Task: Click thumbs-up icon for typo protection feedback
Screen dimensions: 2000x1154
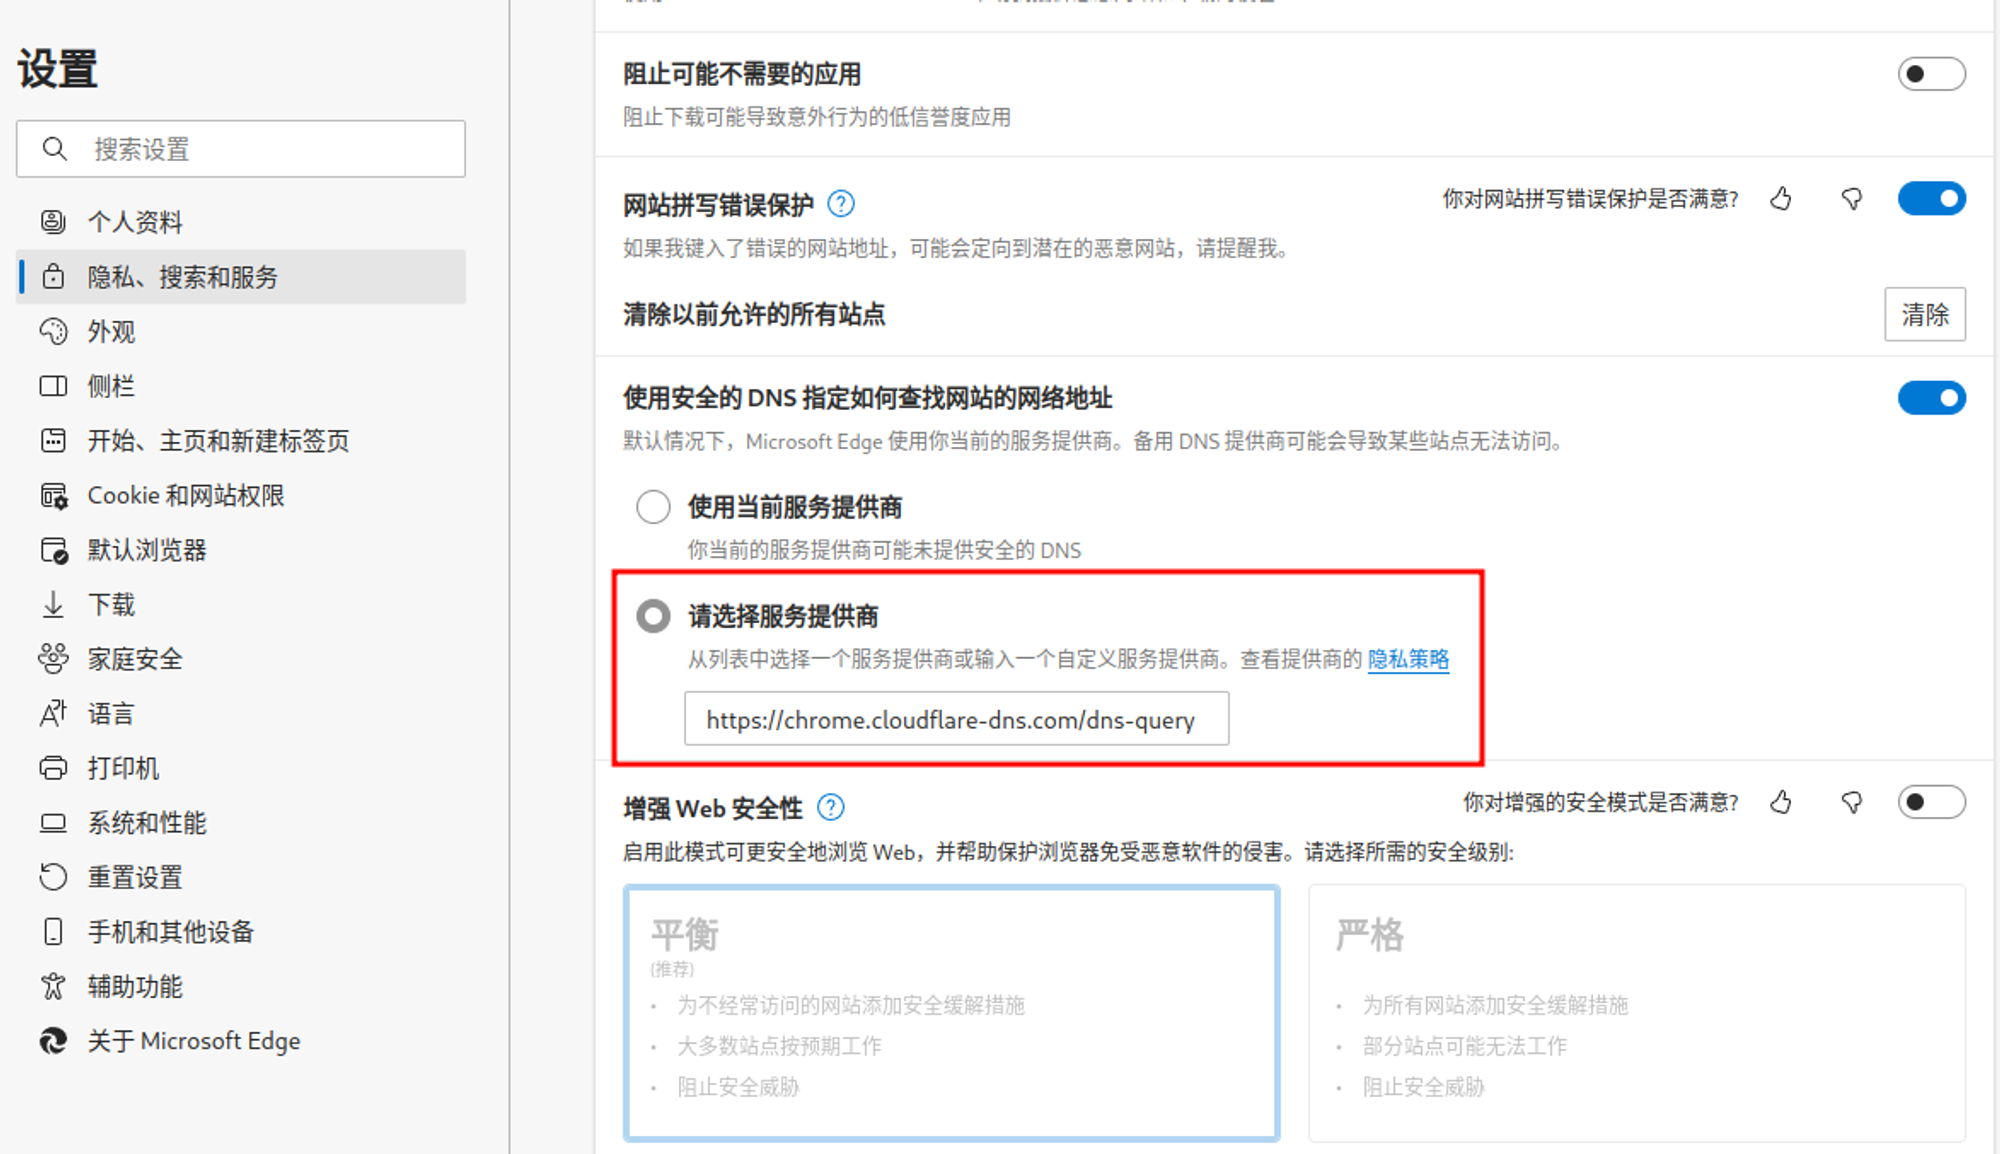Action: click(1780, 199)
